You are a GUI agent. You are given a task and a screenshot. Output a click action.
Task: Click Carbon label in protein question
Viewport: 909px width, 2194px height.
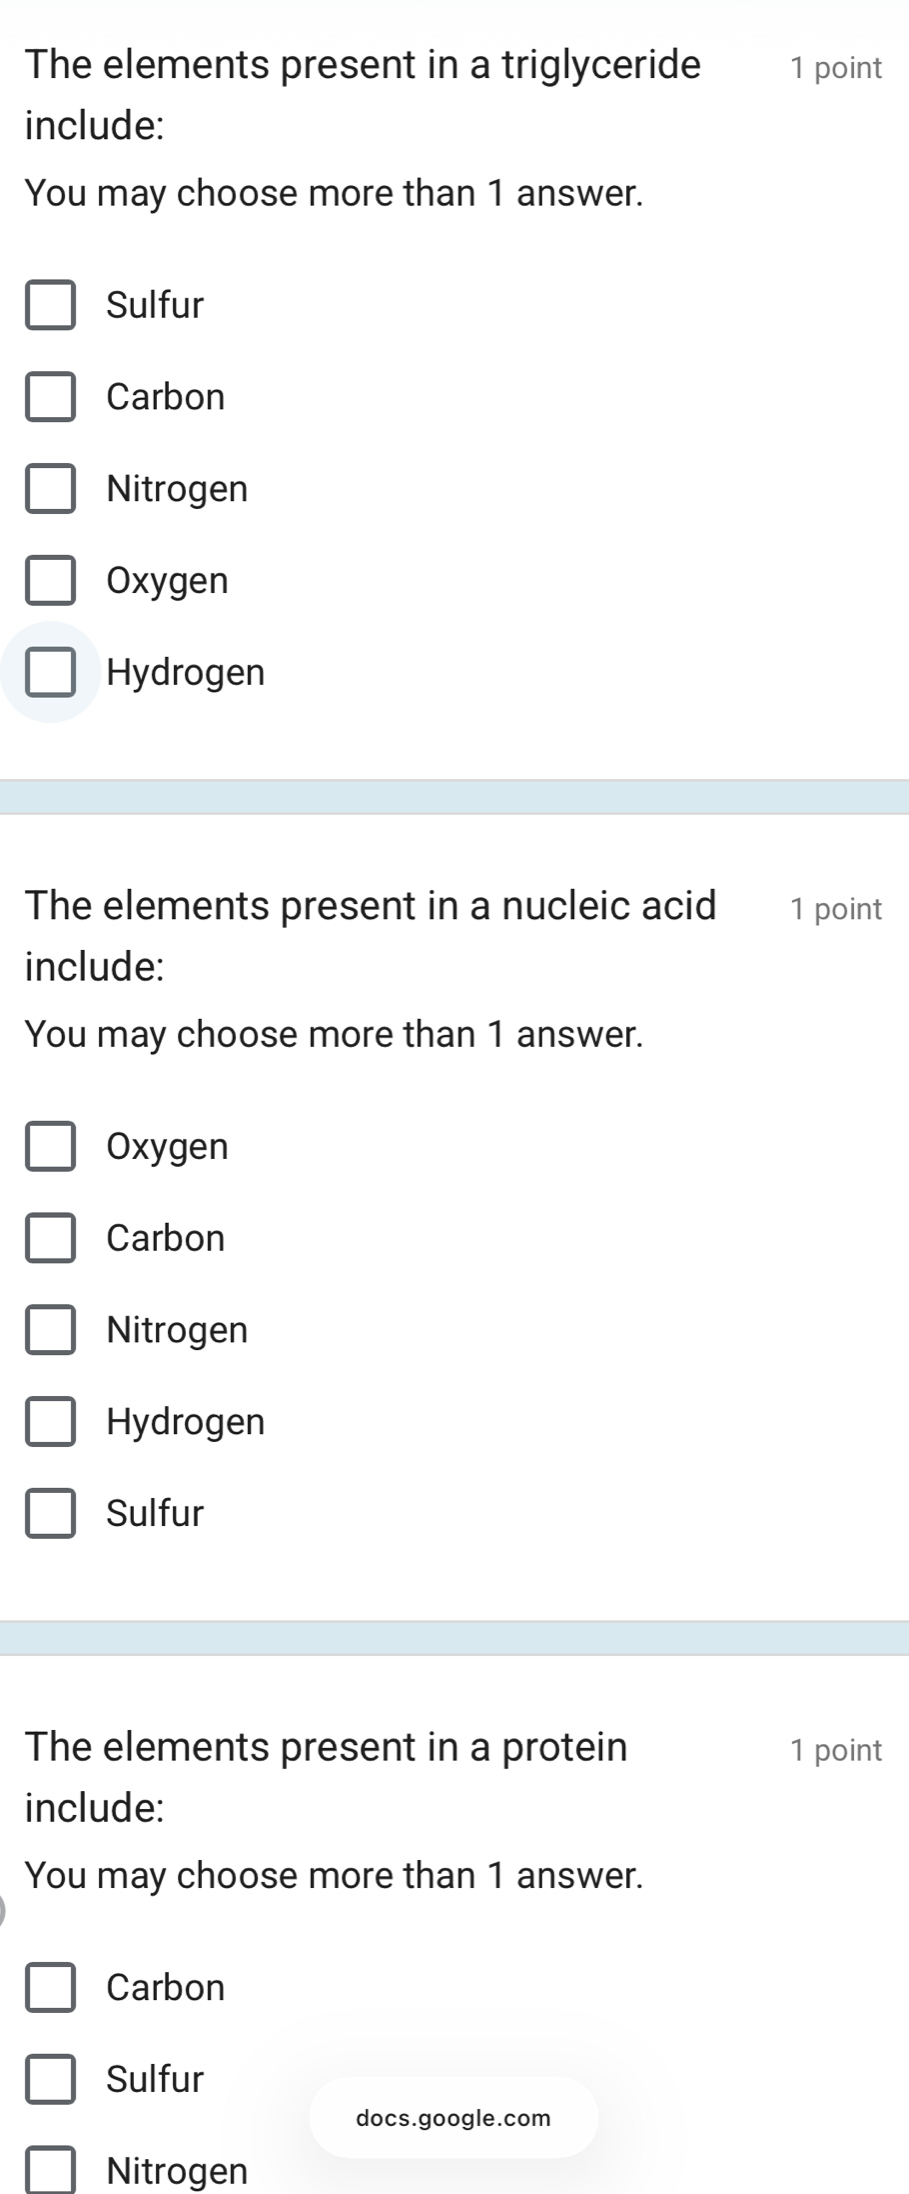(166, 1987)
